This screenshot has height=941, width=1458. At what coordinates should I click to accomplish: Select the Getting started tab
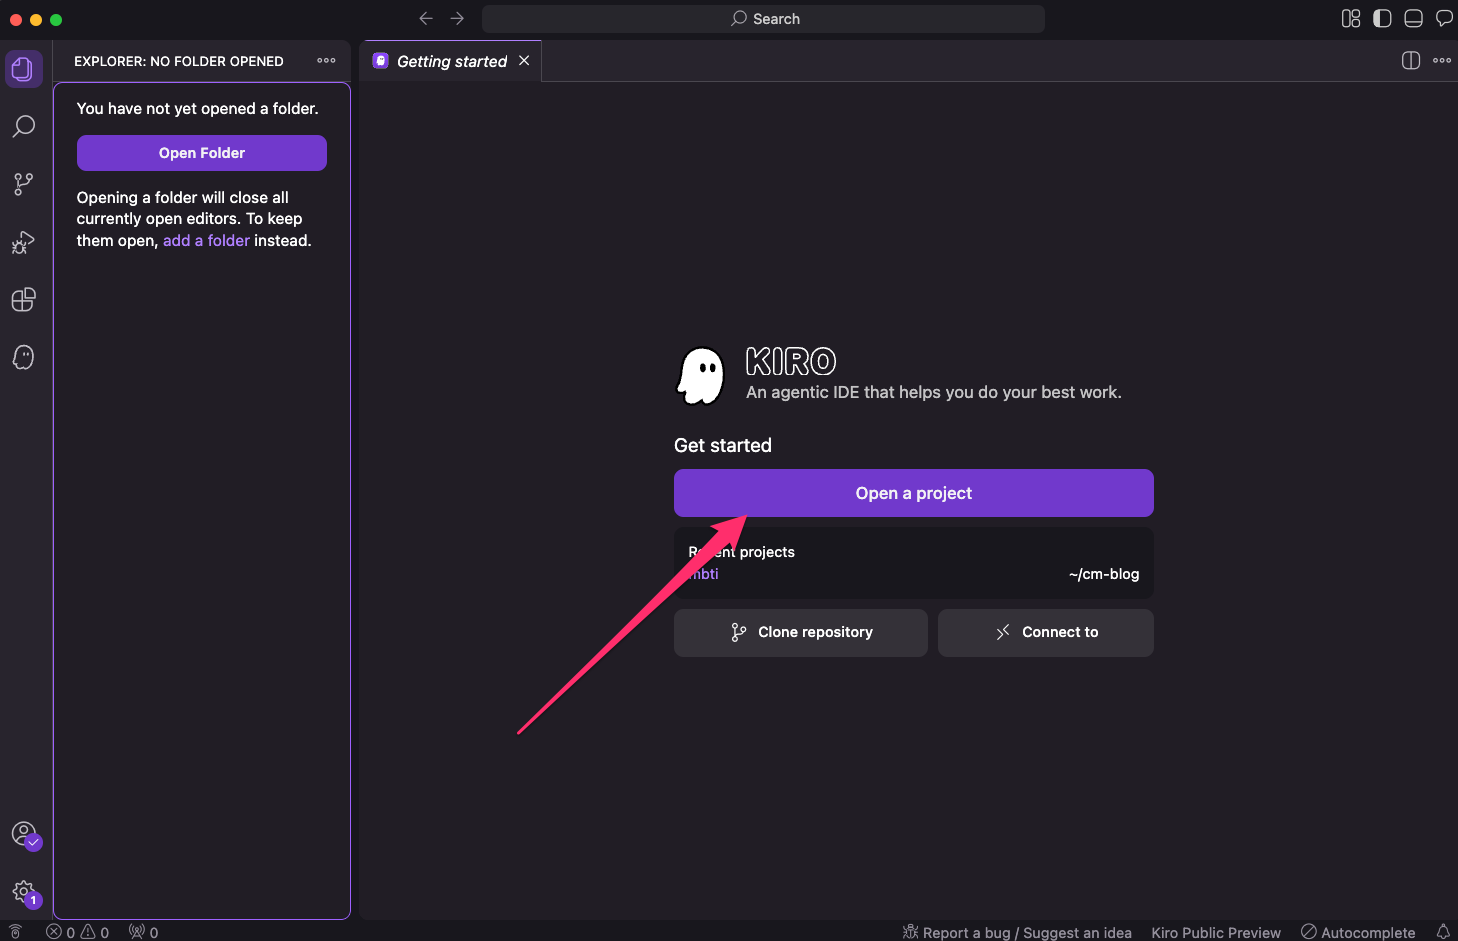(x=450, y=61)
